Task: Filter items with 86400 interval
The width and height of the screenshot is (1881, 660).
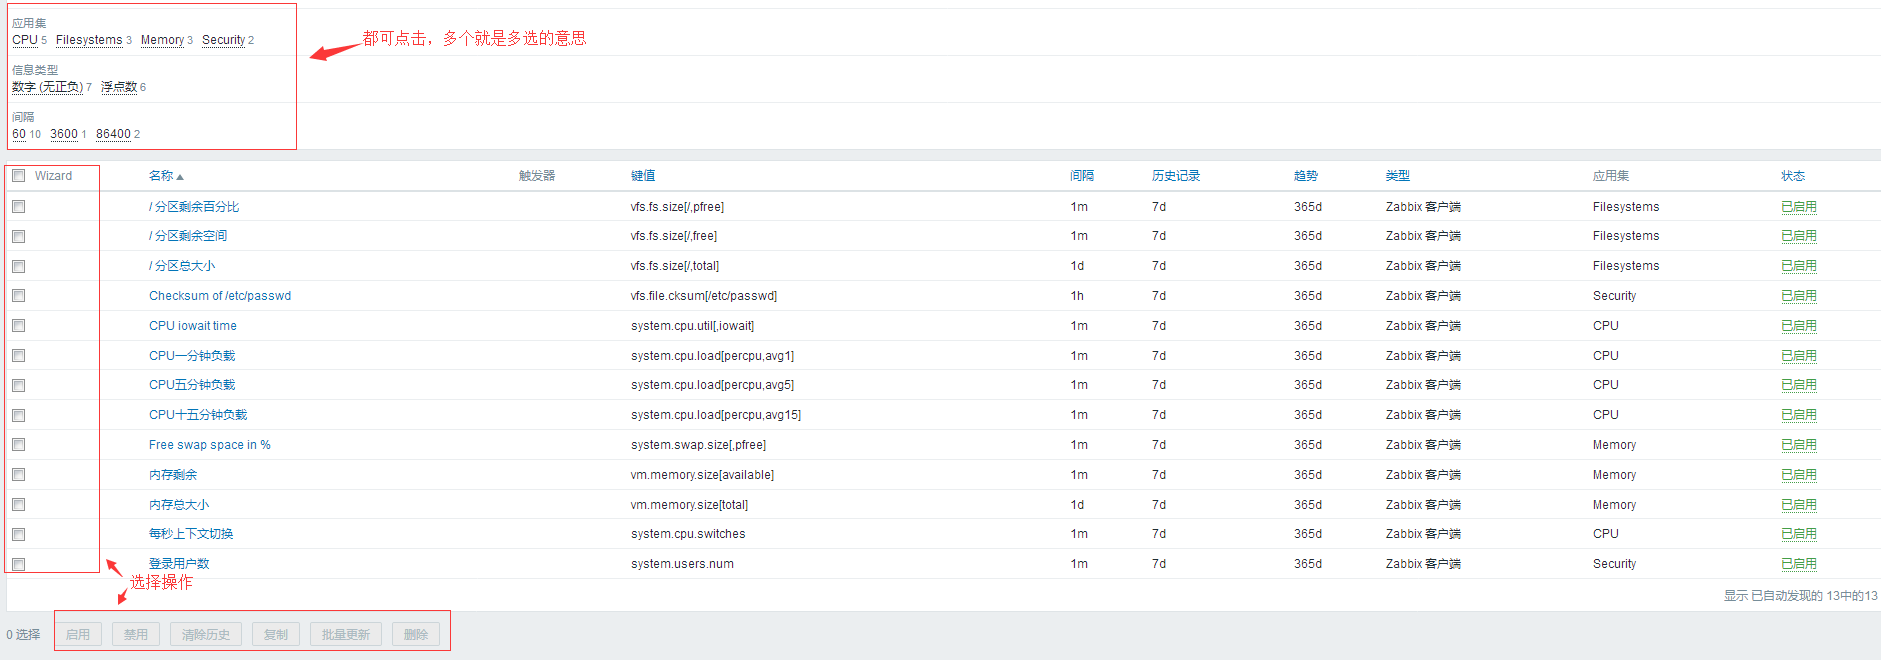Action: point(113,134)
